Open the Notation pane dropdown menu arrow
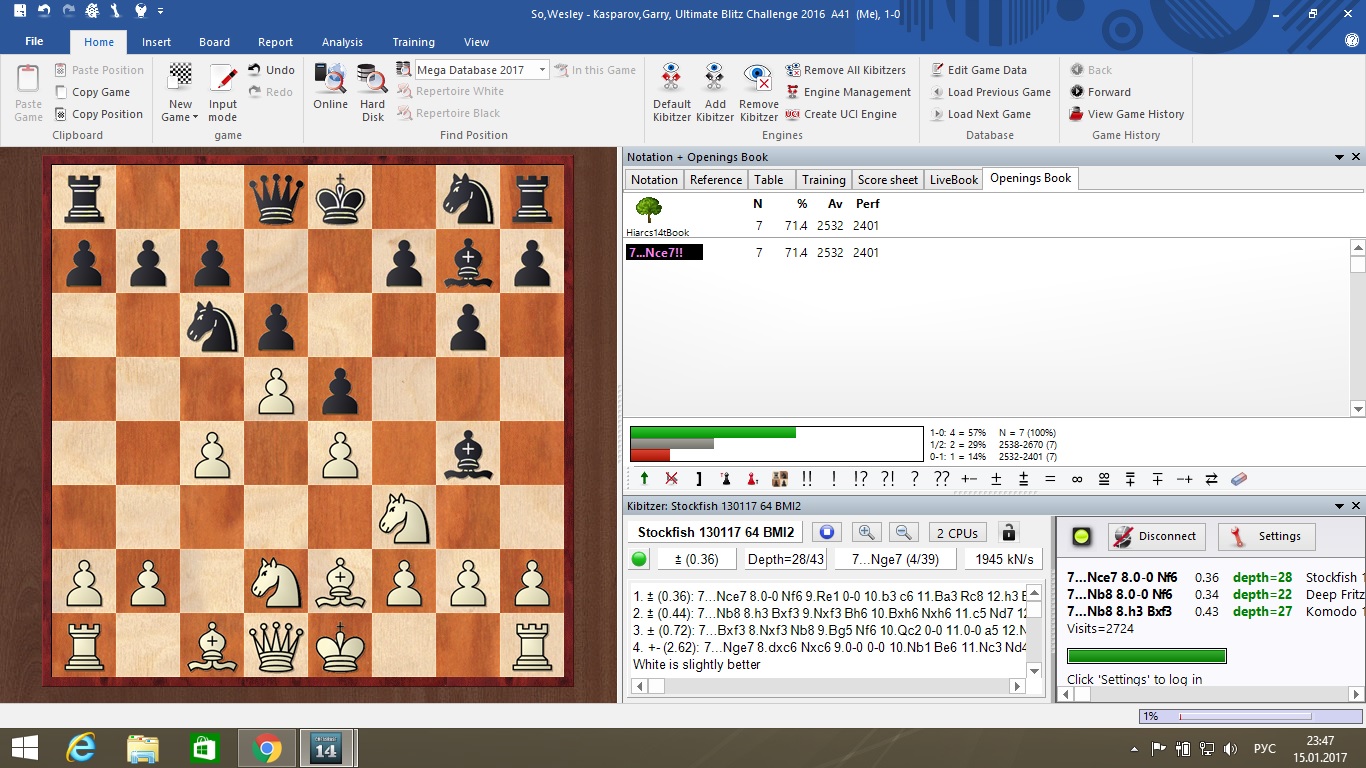The width and height of the screenshot is (1366, 768). click(1339, 157)
